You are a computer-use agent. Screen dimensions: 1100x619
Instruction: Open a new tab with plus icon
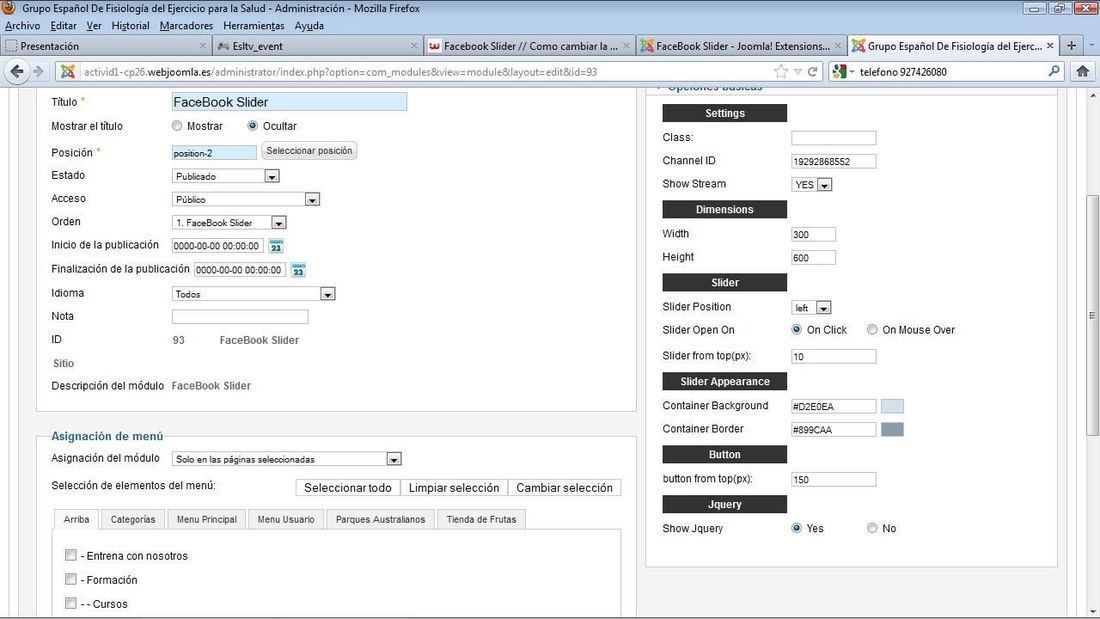(1071, 46)
